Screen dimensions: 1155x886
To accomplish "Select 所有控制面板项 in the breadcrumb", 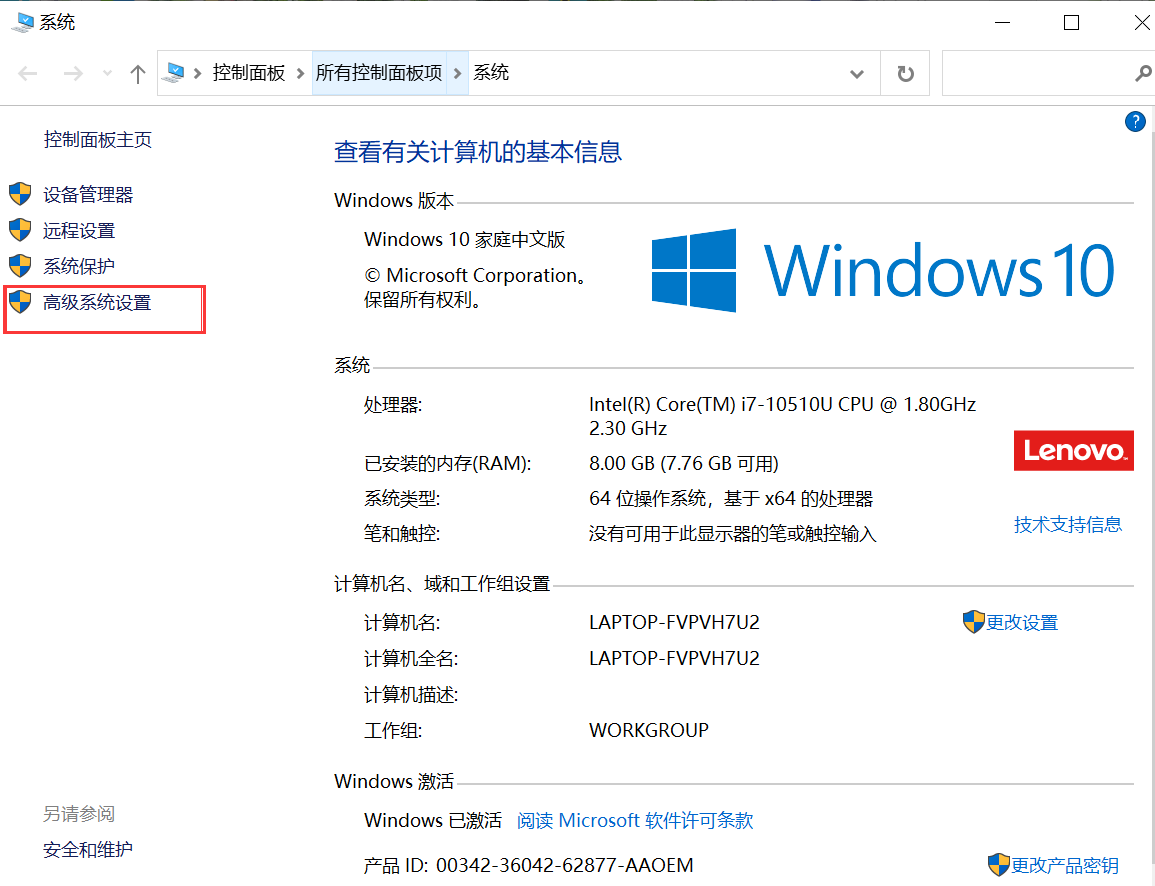I will point(379,72).
